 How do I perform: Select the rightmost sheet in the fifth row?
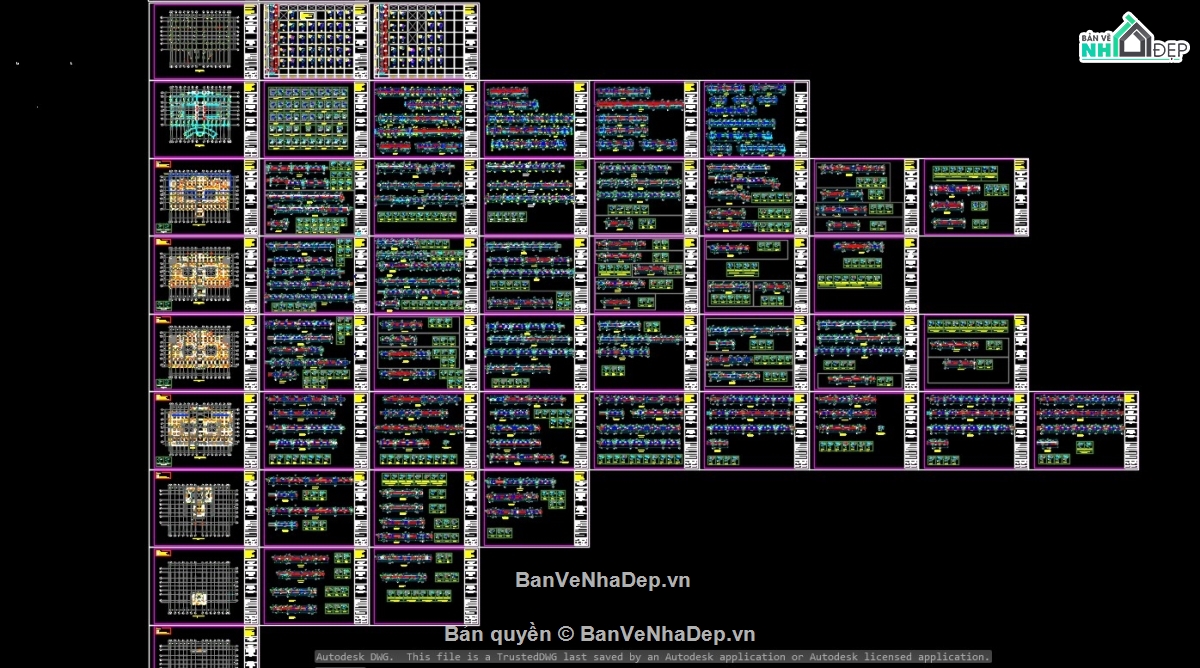[x=975, y=353]
